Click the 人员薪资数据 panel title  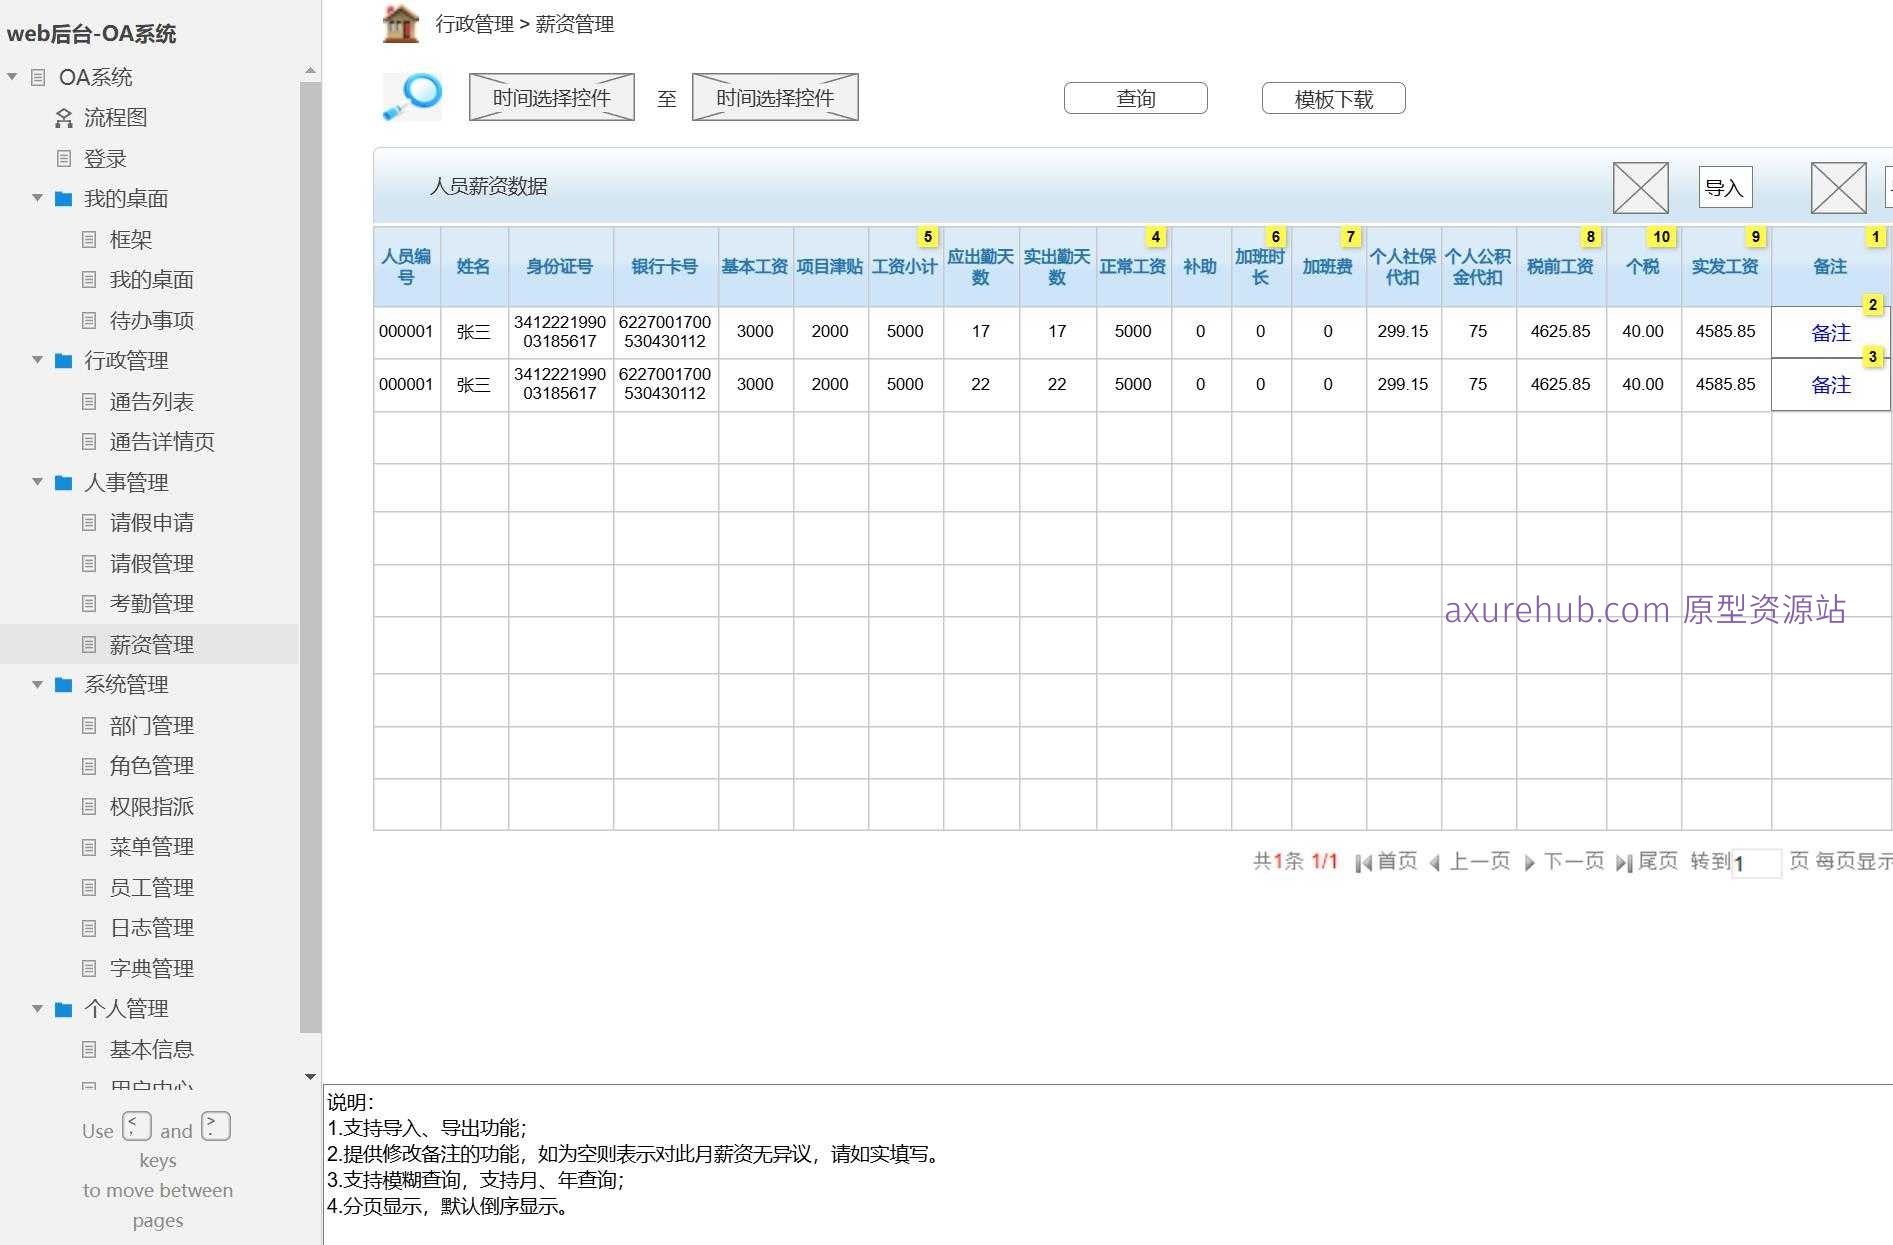(488, 186)
